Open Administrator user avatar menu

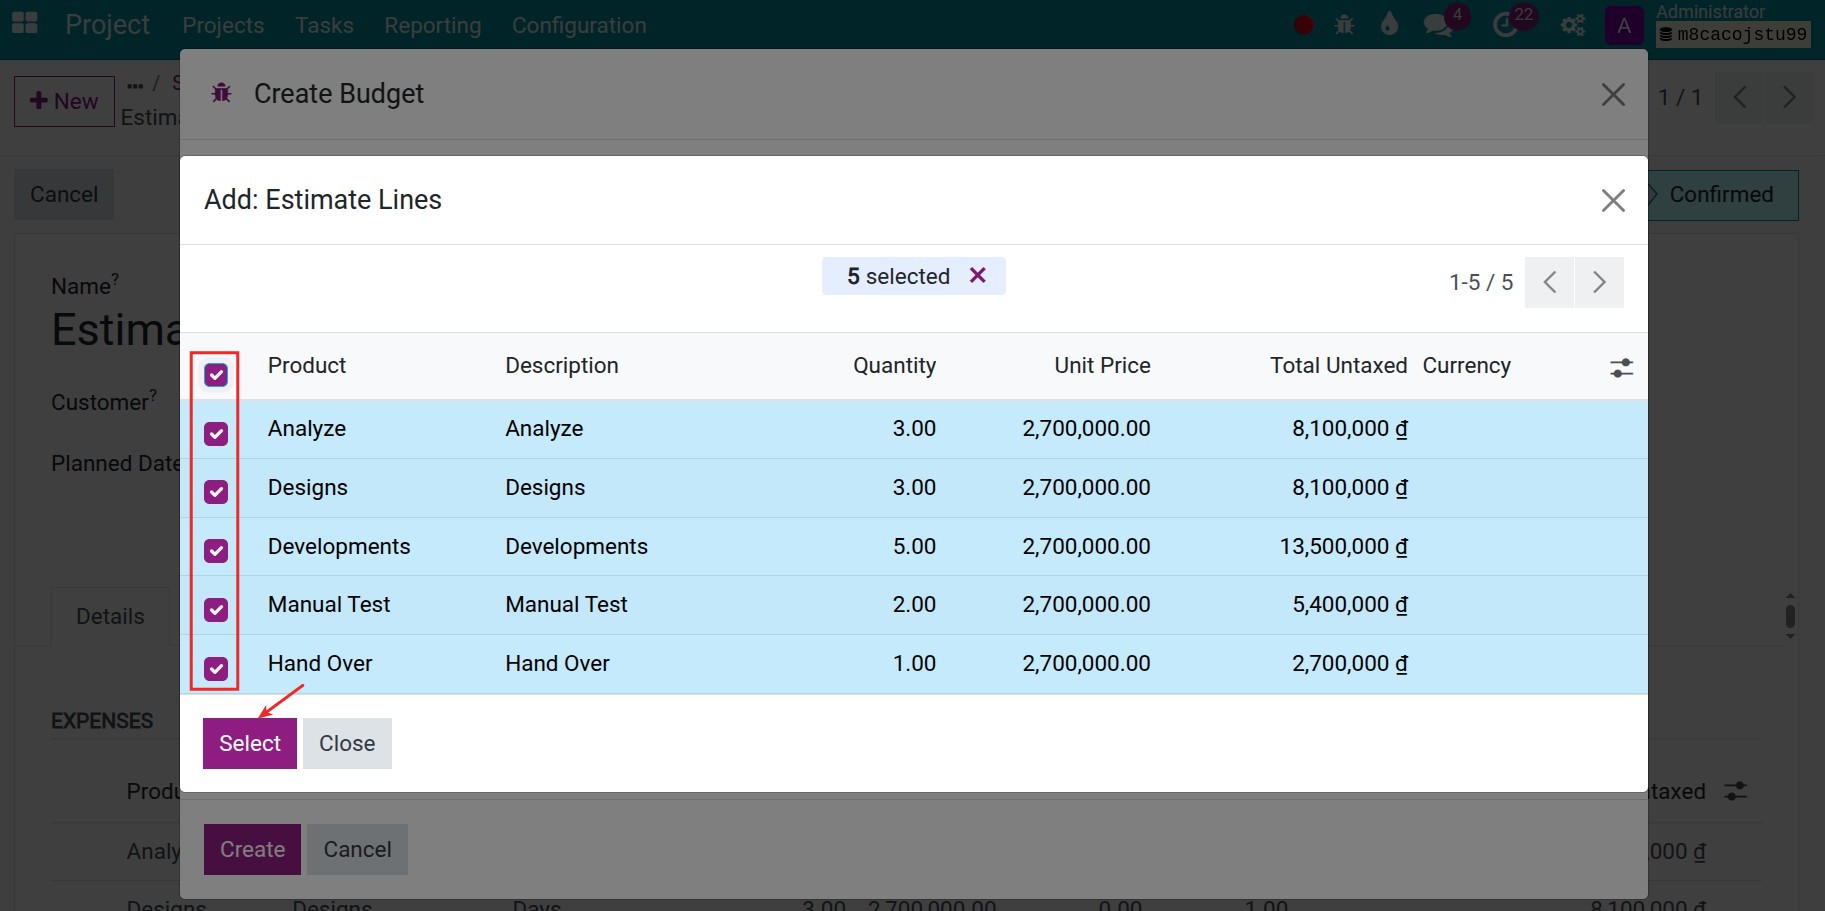[x=1624, y=25]
